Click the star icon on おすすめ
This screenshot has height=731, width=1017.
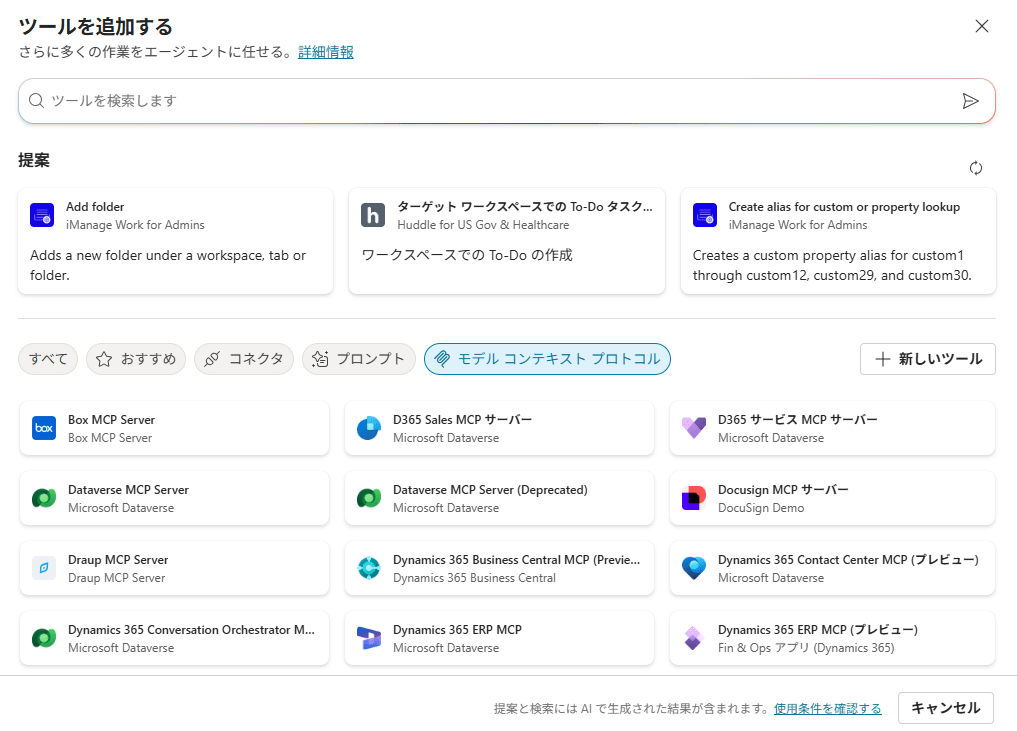(104, 359)
